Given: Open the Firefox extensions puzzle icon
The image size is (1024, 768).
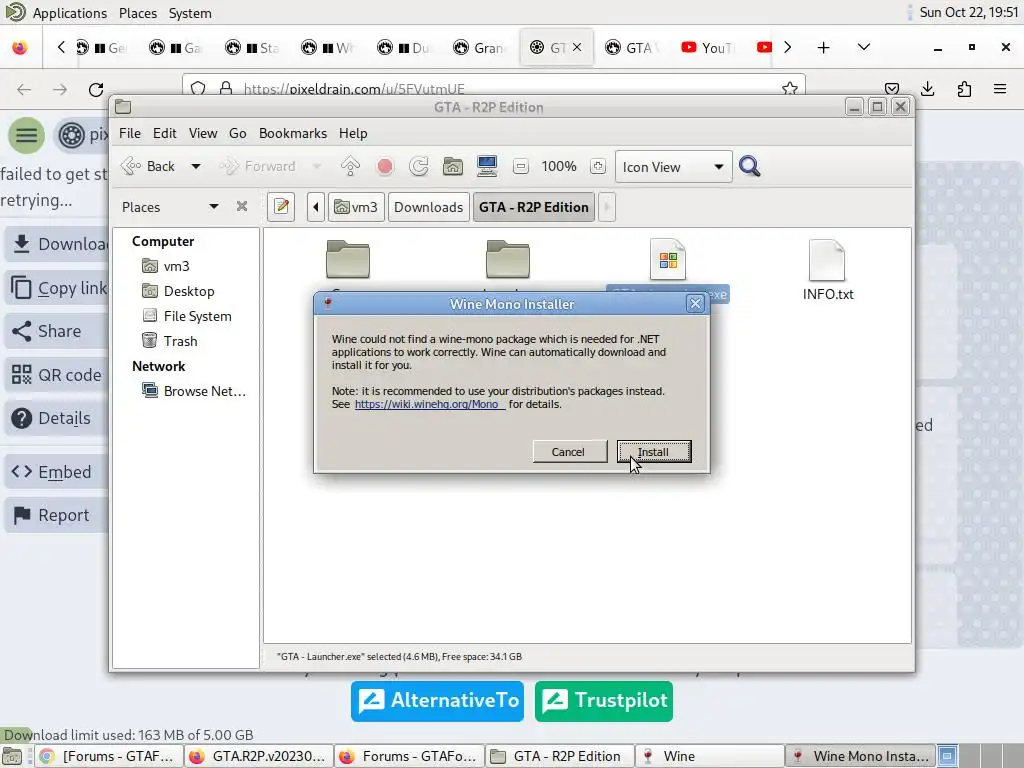Looking at the screenshot, I should coord(964,89).
